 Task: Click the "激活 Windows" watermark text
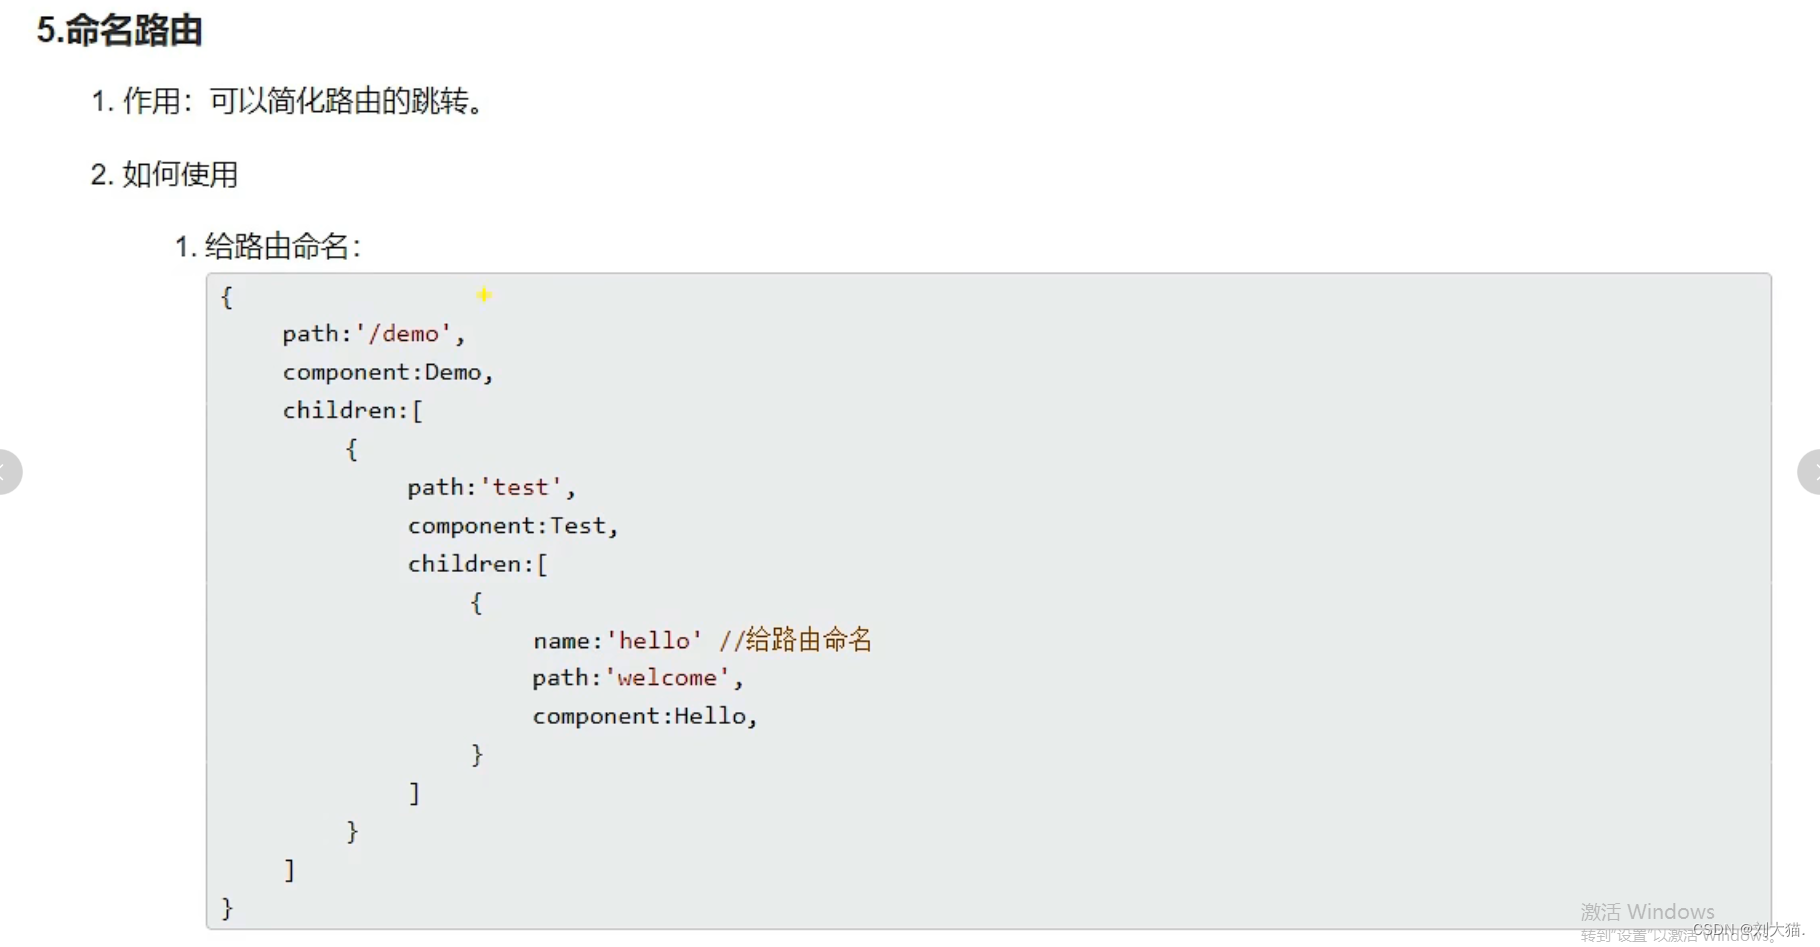tap(1646, 911)
